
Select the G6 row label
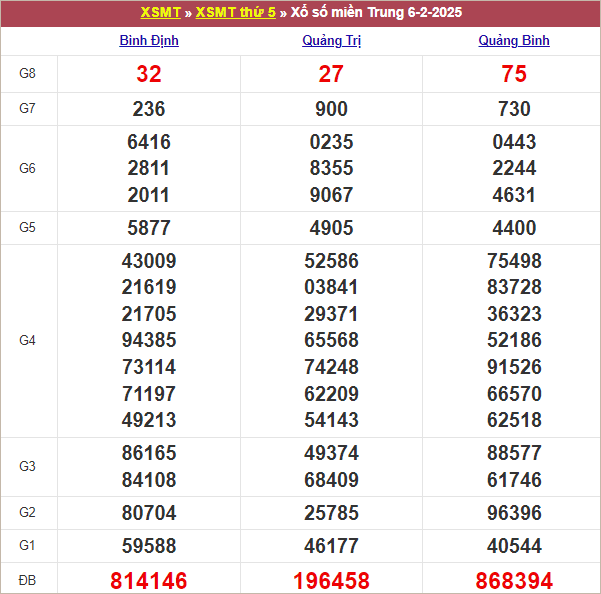point(27,168)
